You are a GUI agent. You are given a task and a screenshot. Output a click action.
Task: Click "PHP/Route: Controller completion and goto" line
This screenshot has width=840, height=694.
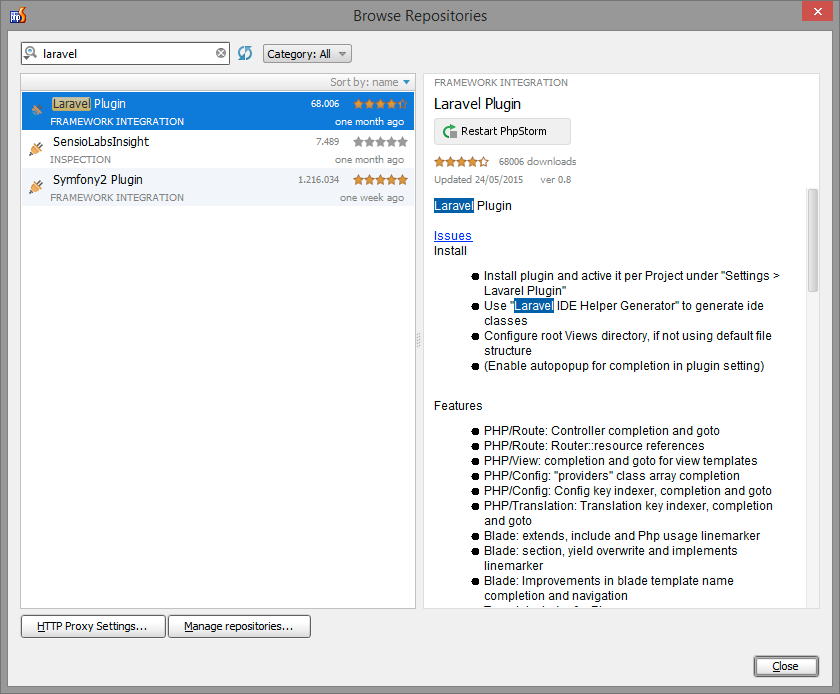(602, 431)
